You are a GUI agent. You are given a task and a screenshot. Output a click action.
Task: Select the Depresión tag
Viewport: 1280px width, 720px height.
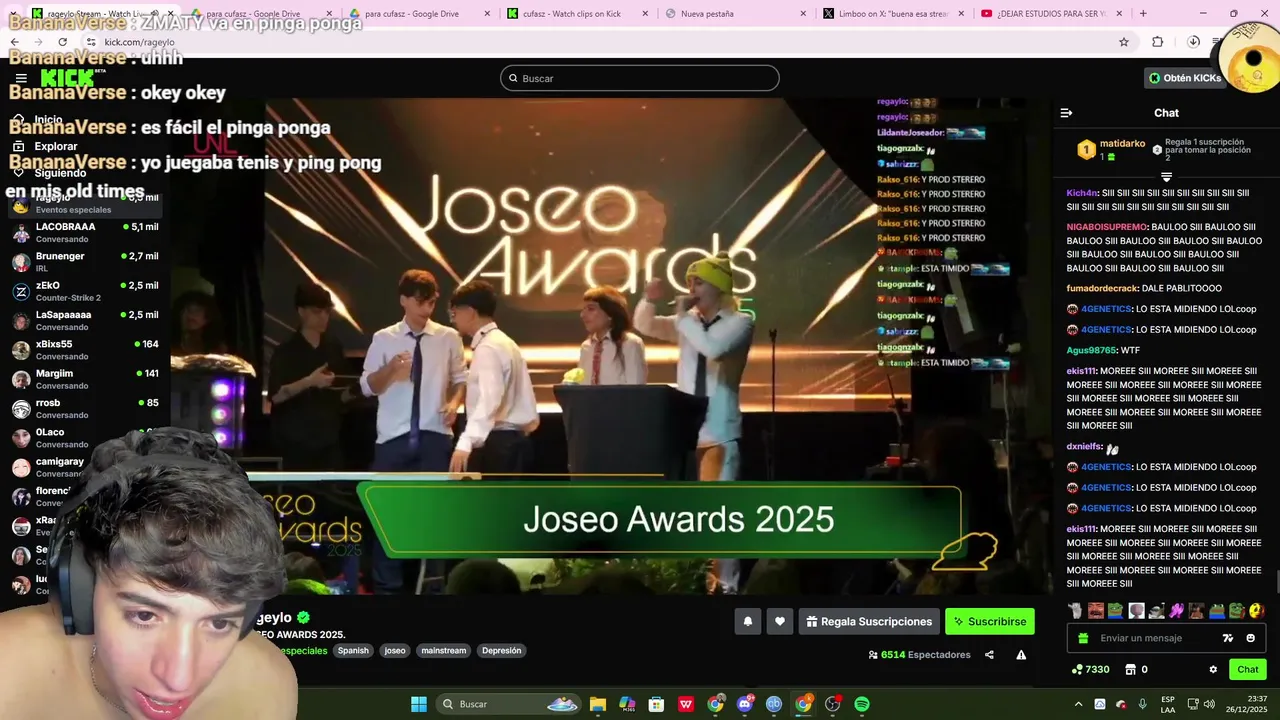click(x=501, y=650)
